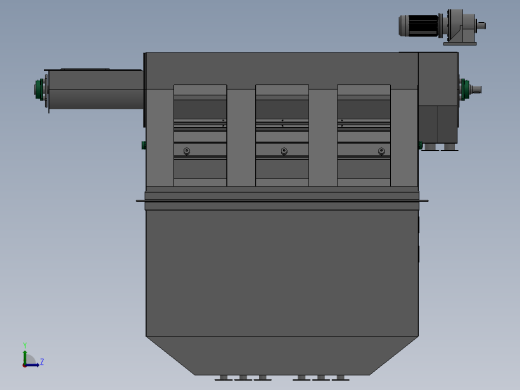Select the bolt in the right window panel
The height and width of the screenshot is (390, 520).
(381, 151)
